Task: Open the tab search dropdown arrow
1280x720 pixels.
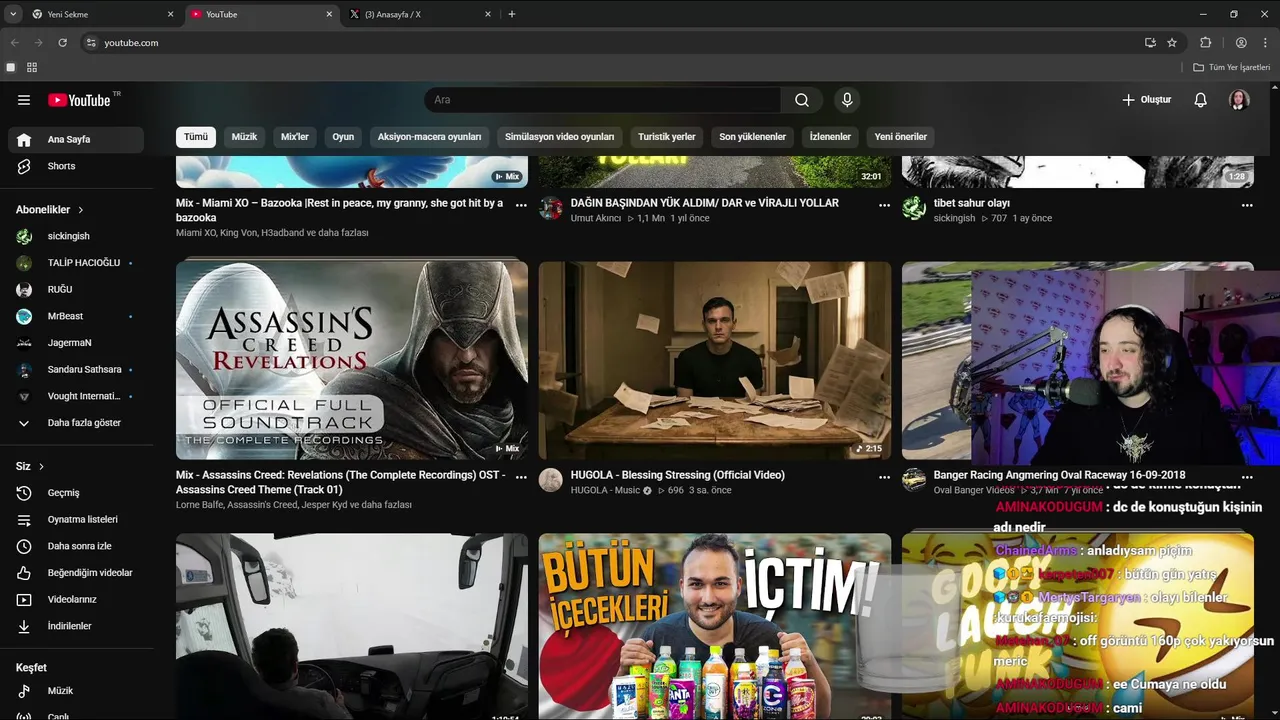Action: (x=13, y=14)
